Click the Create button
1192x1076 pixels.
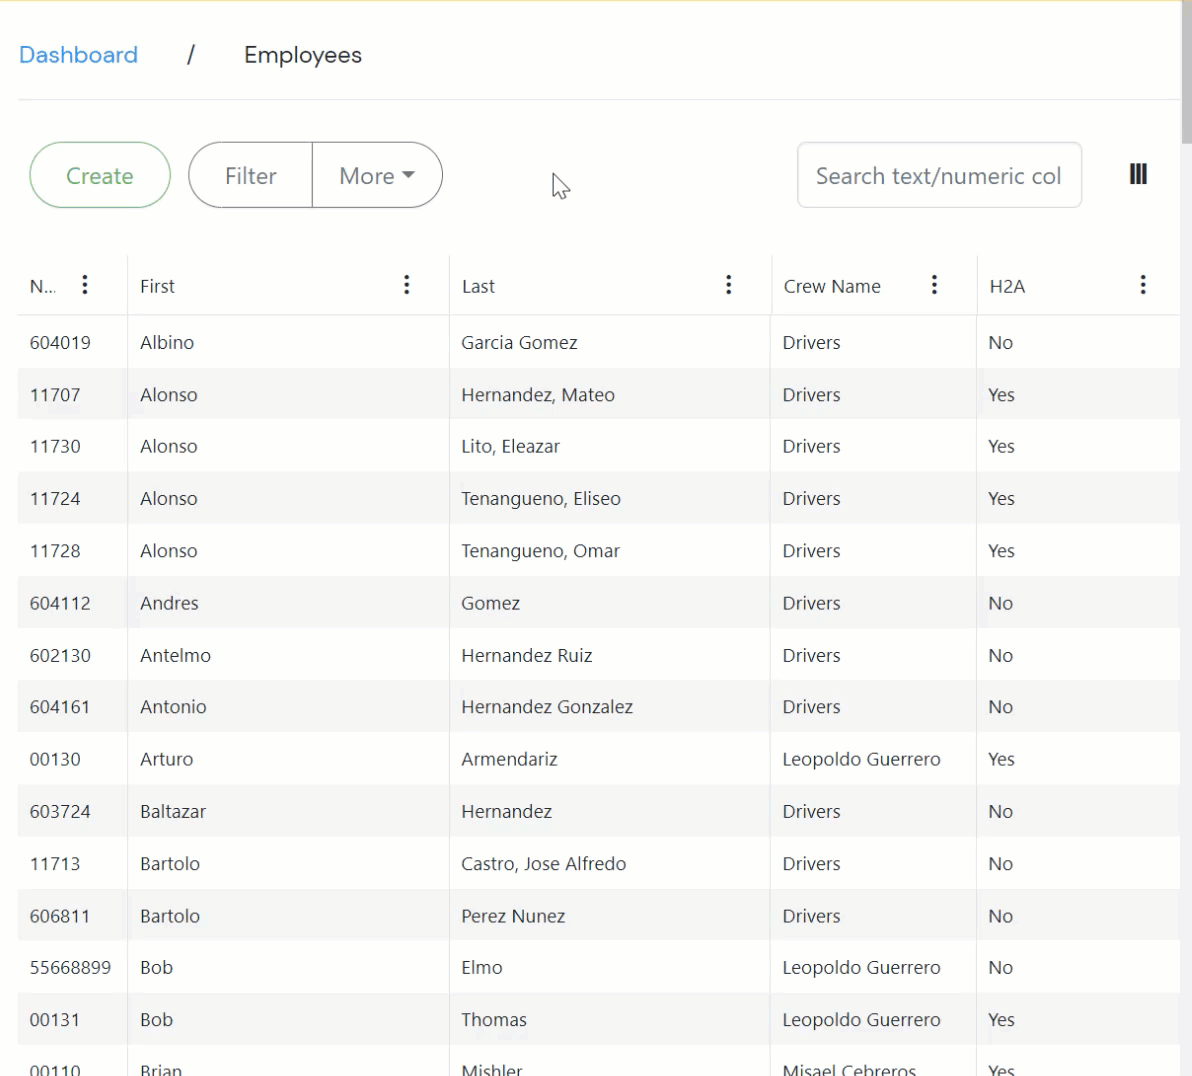[100, 176]
